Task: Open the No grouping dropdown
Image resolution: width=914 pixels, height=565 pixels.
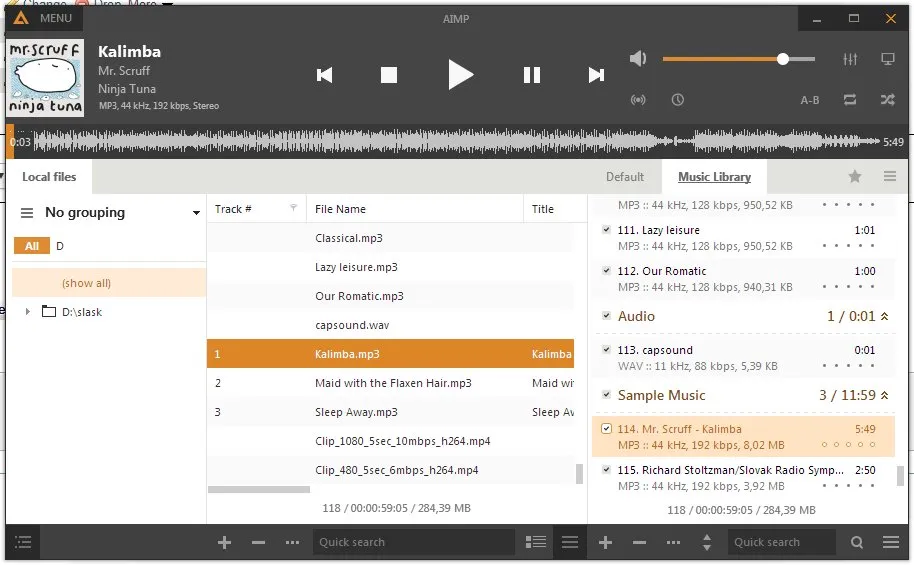Action: pos(196,213)
